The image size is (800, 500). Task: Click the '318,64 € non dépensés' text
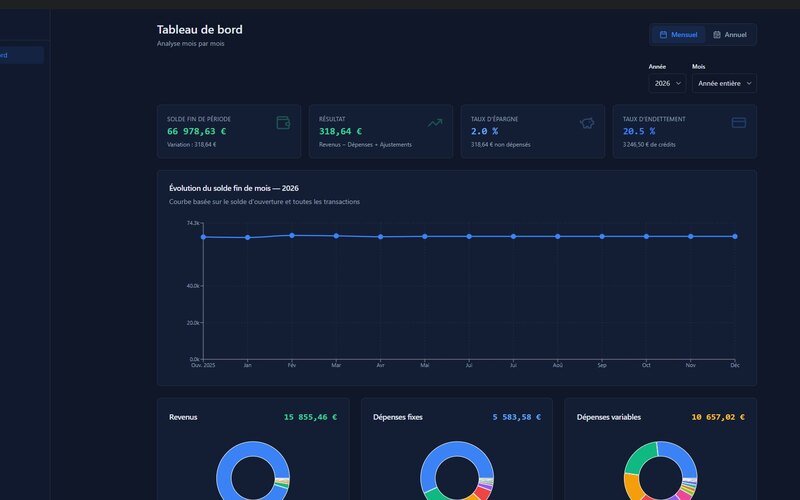[x=501, y=144]
